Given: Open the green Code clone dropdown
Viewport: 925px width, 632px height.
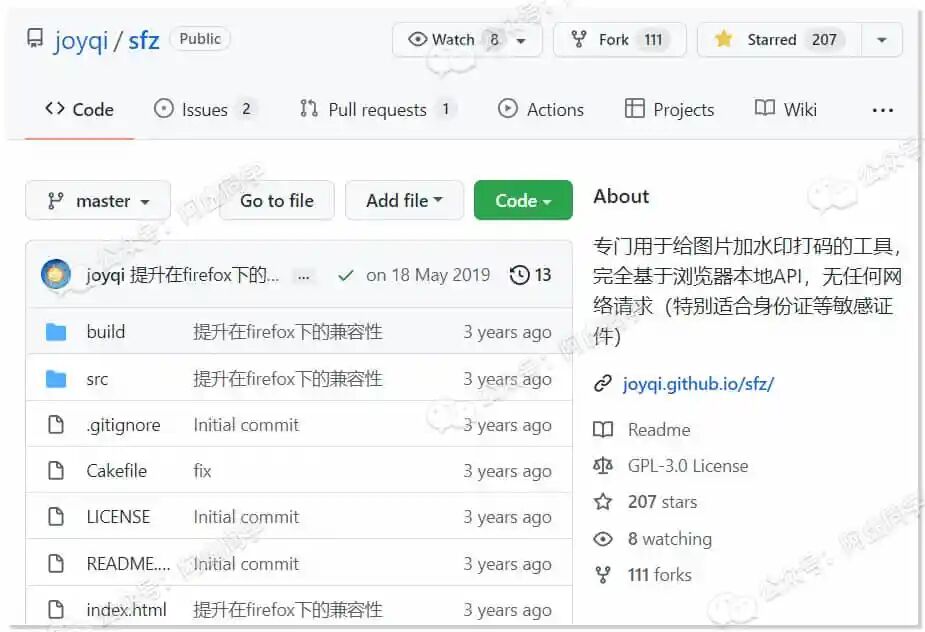Looking at the screenshot, I should (523, 201).
